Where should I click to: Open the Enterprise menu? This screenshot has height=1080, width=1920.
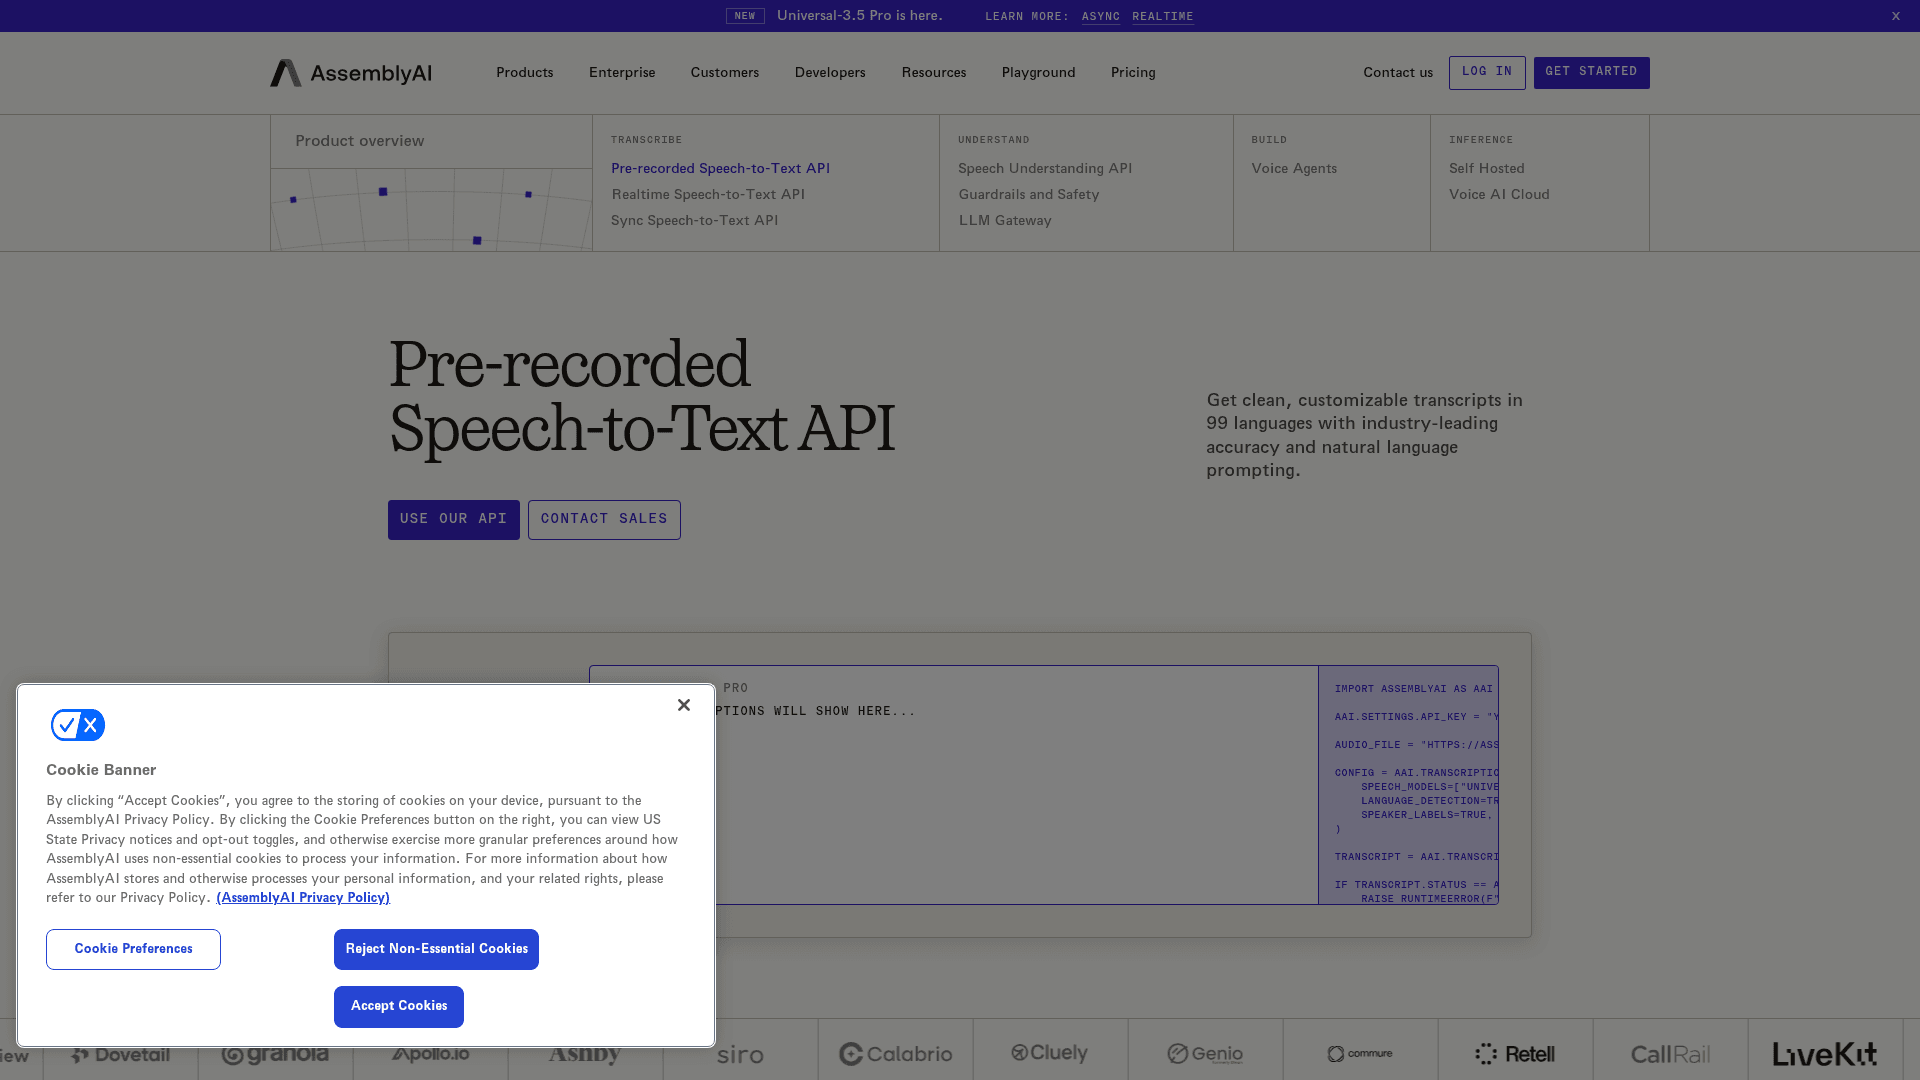pos(622,73)
